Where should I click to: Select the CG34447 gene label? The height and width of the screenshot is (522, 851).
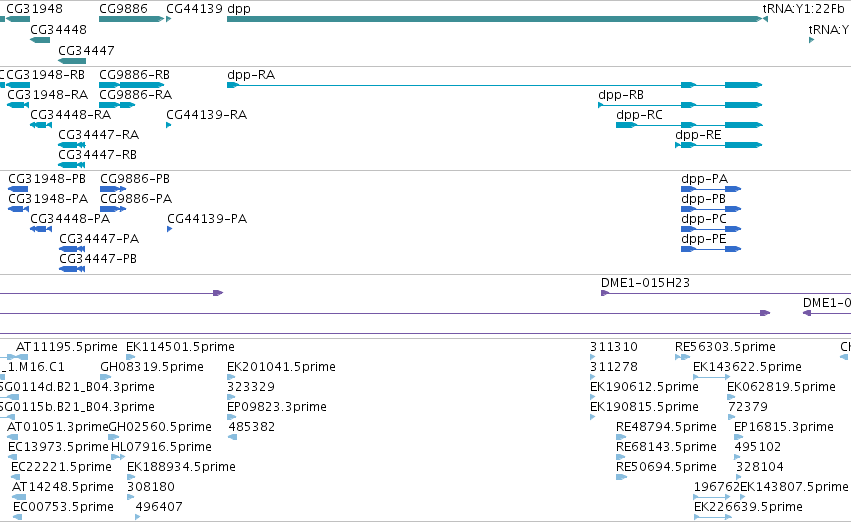tap(86, 50)
